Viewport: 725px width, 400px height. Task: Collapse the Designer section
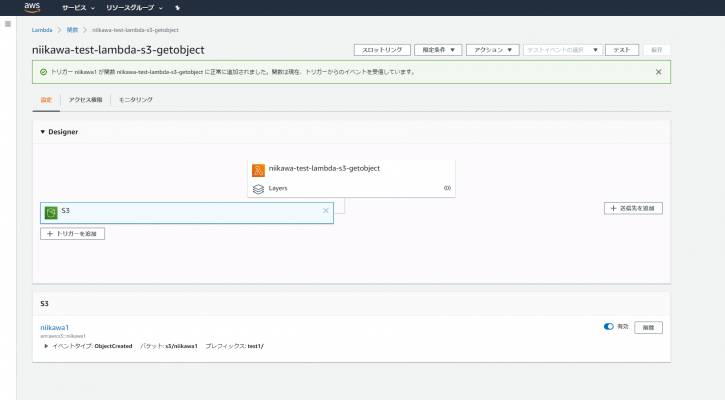[x=43, y=132]
